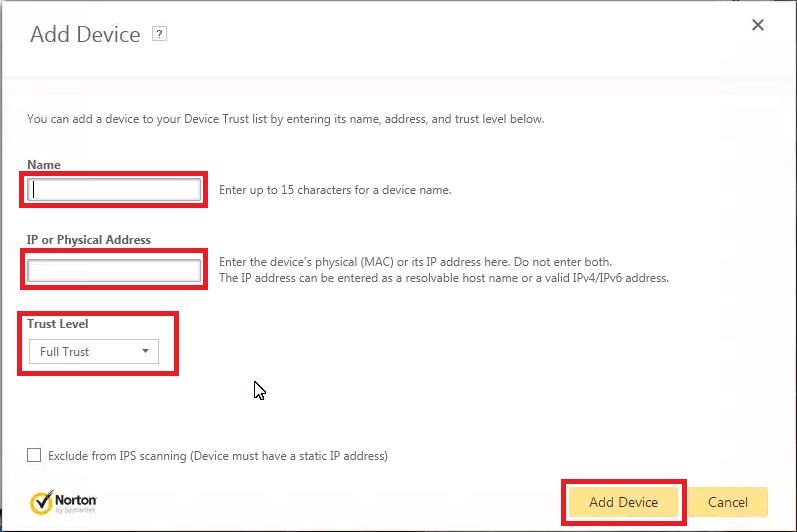This screenshot has width=797, height=532.
Task: Click the Trust Level dropdown arrow
Action: (145, 351)
